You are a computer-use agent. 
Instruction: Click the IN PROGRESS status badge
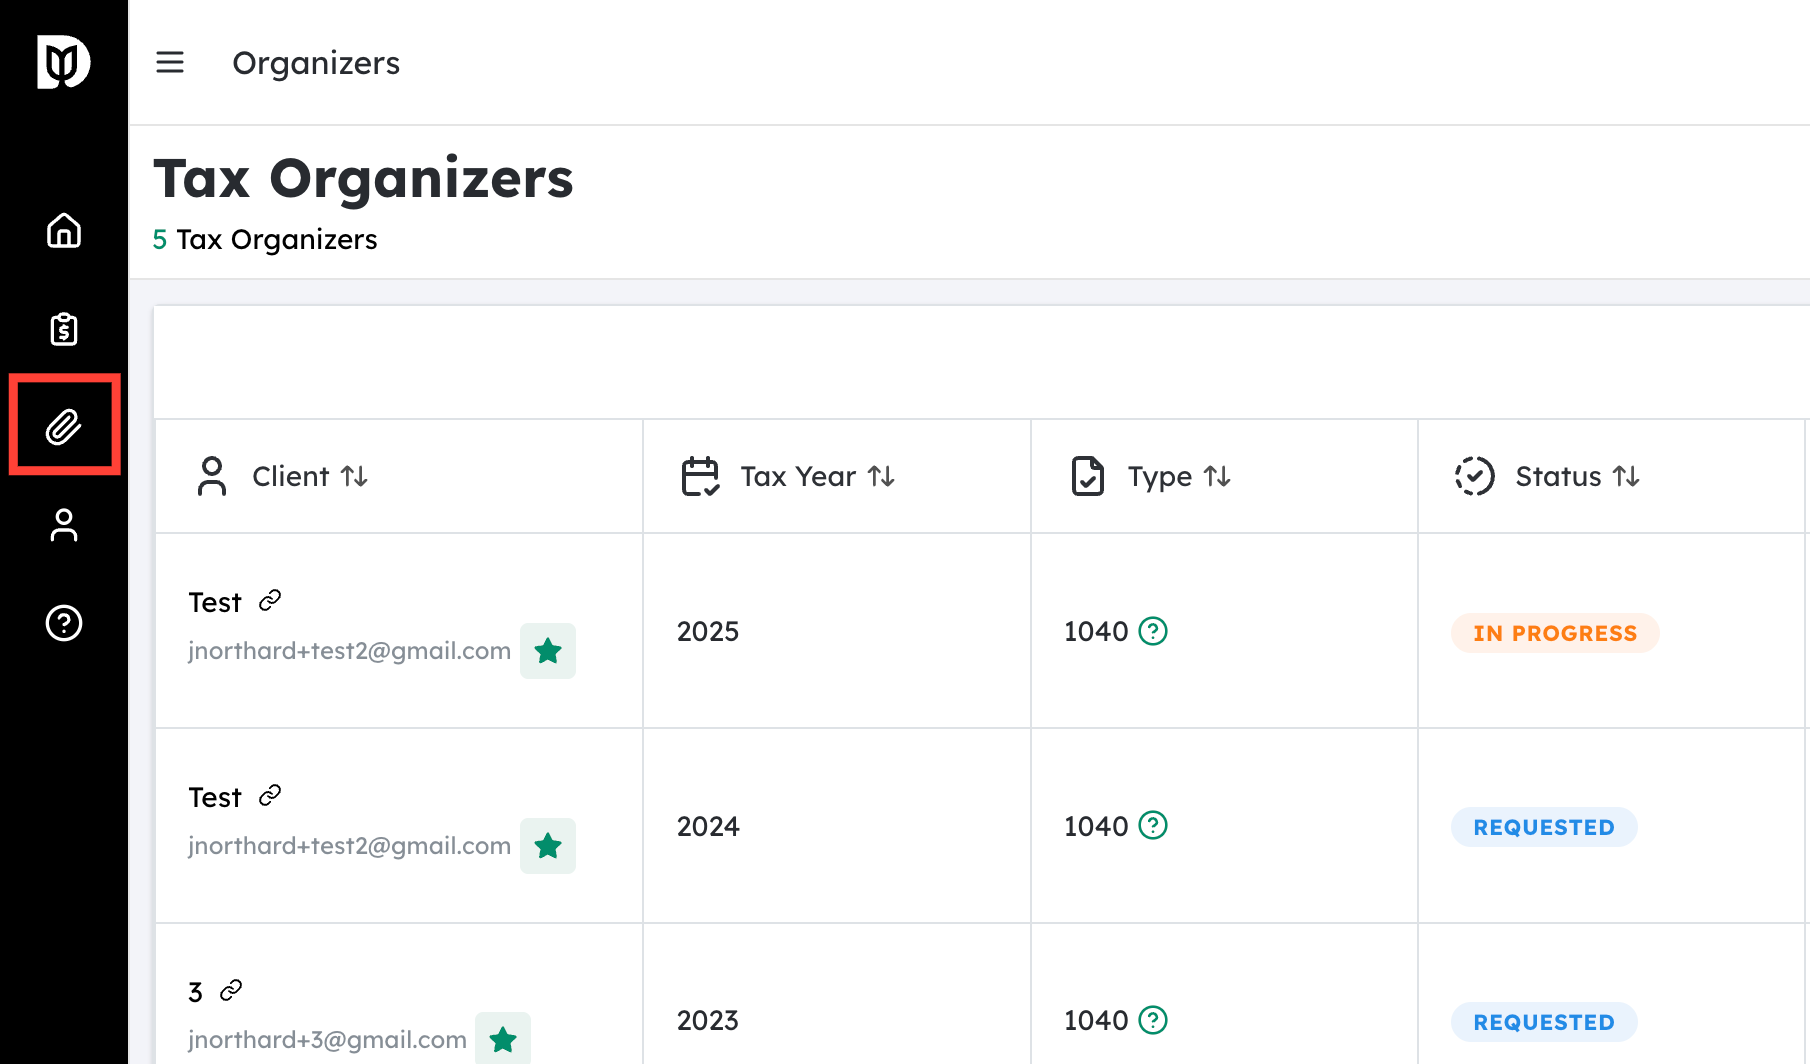tap(1554, 633)
